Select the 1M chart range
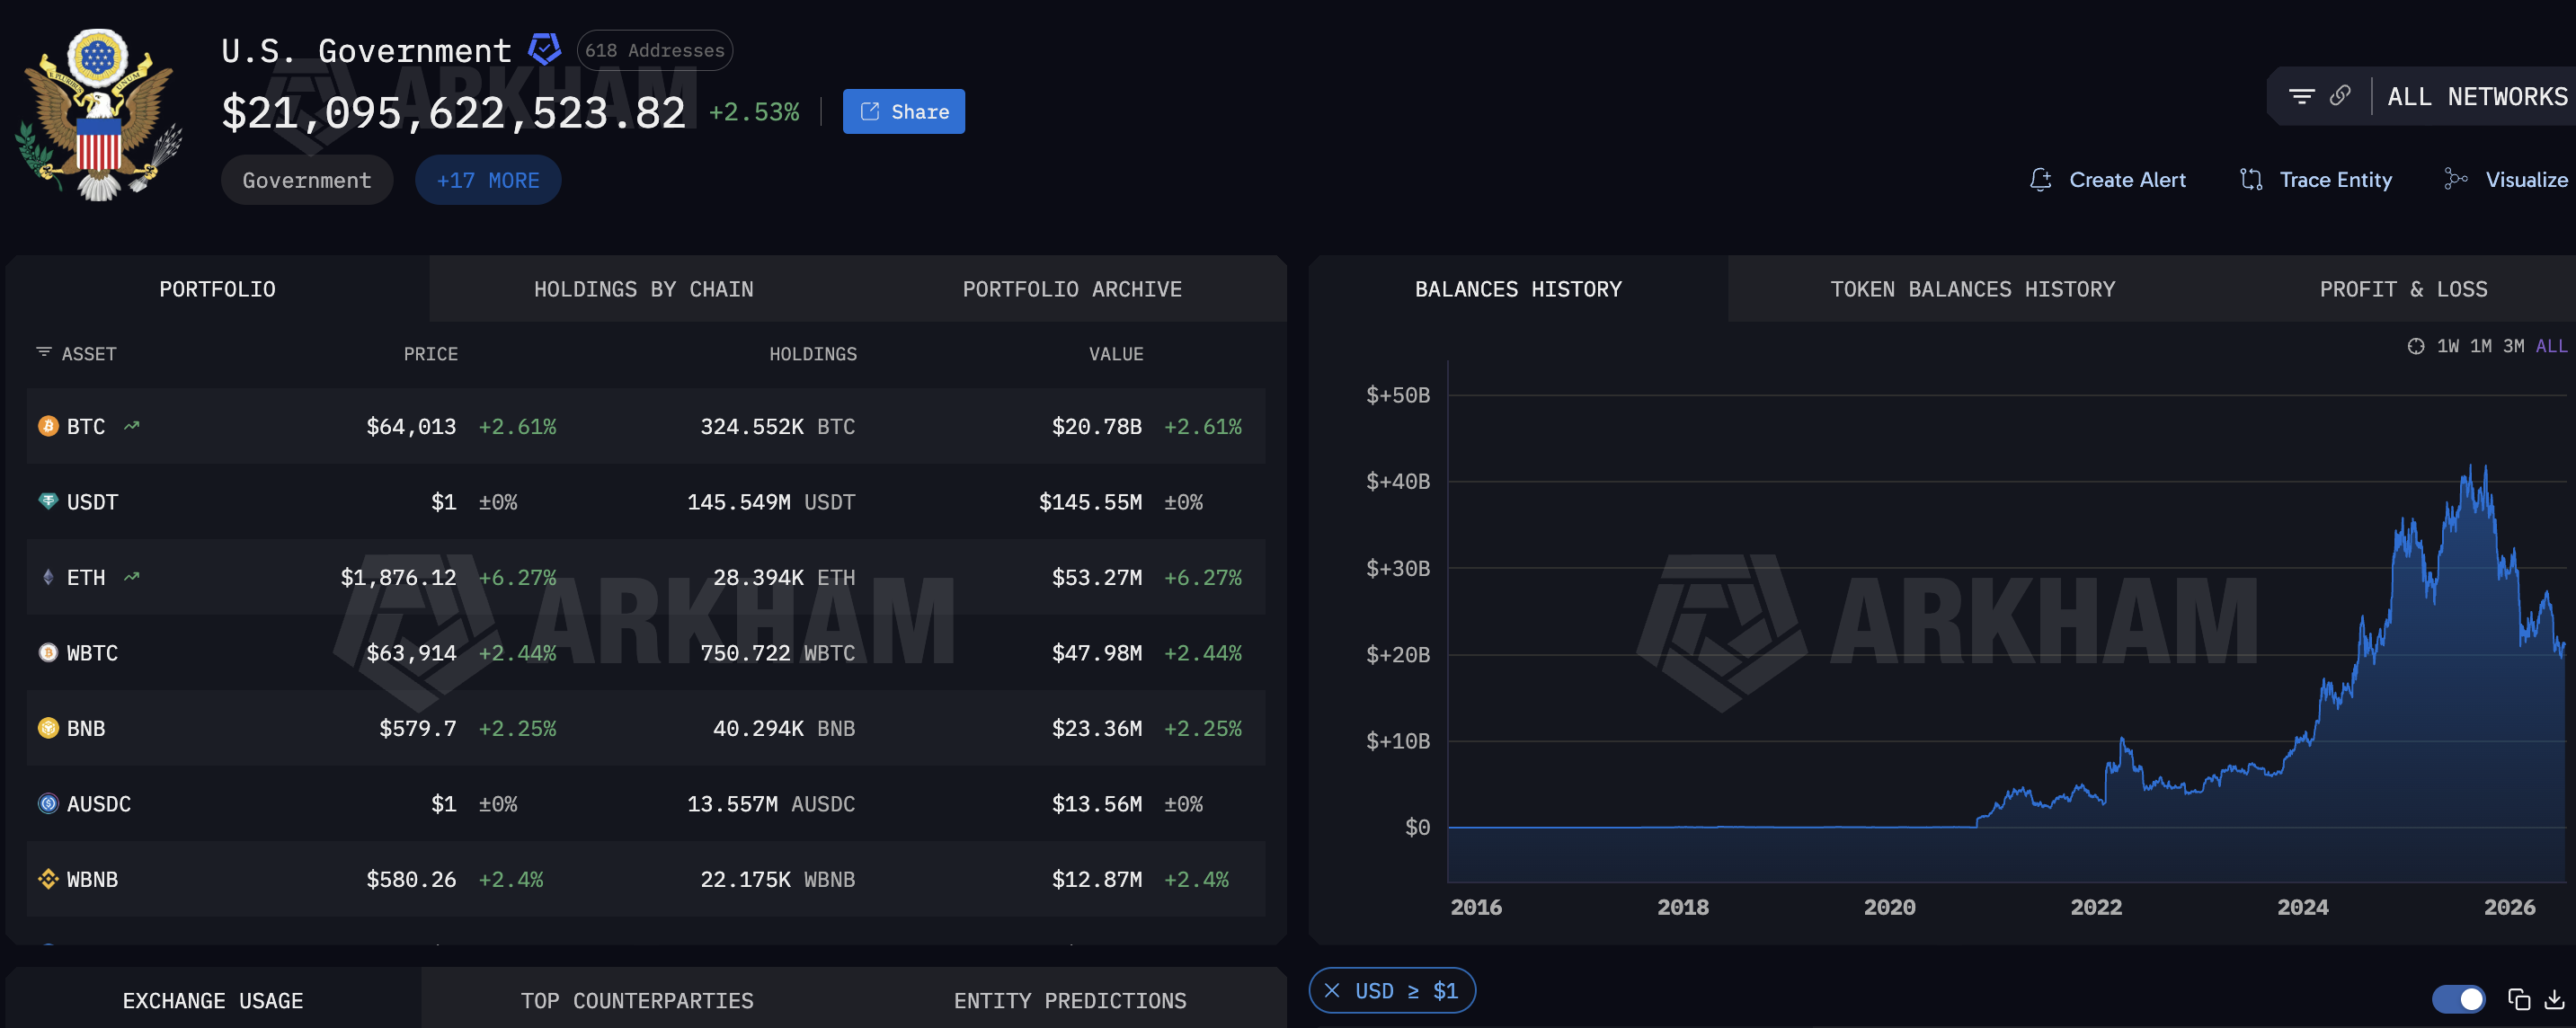 point(2480,346)
